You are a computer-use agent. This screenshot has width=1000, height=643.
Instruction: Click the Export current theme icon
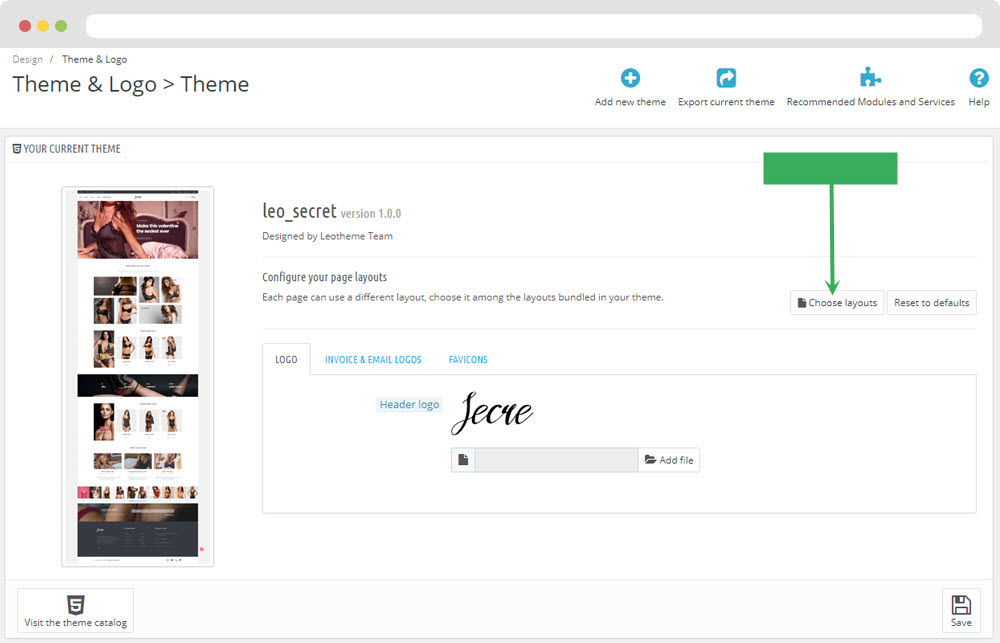point(726,78)
